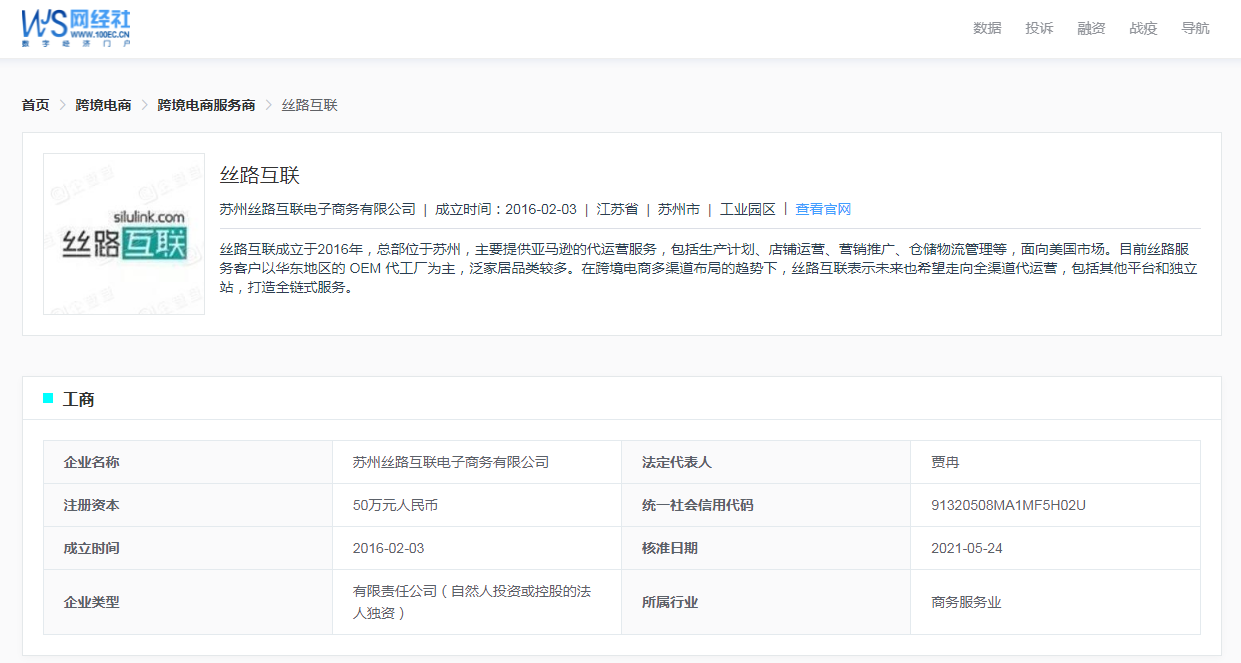Select the 核准日期 label cell

(x=766, y=548)
